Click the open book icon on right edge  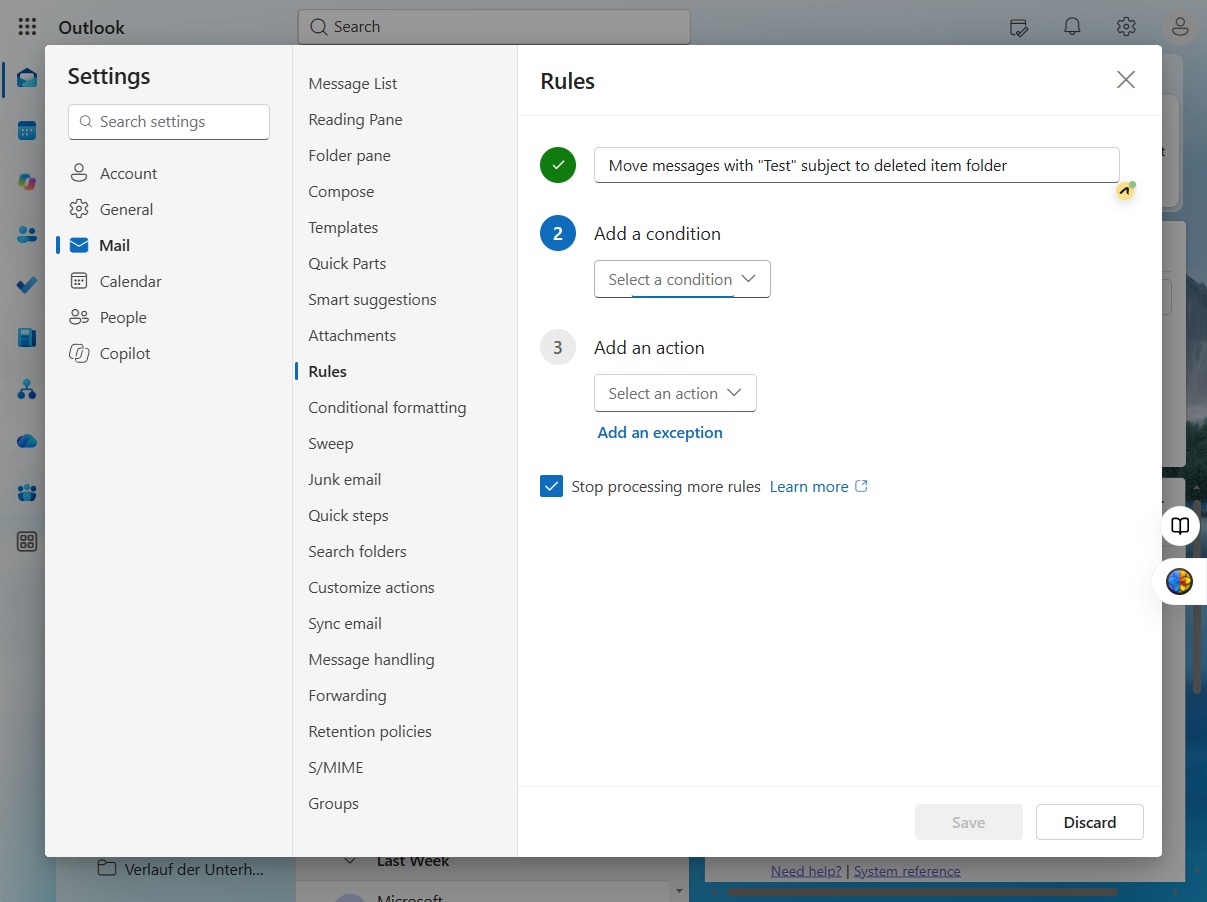[1180, 526]
